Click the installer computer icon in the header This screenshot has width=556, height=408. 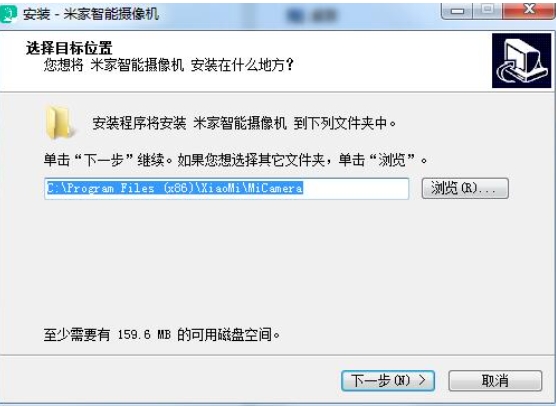522,61
